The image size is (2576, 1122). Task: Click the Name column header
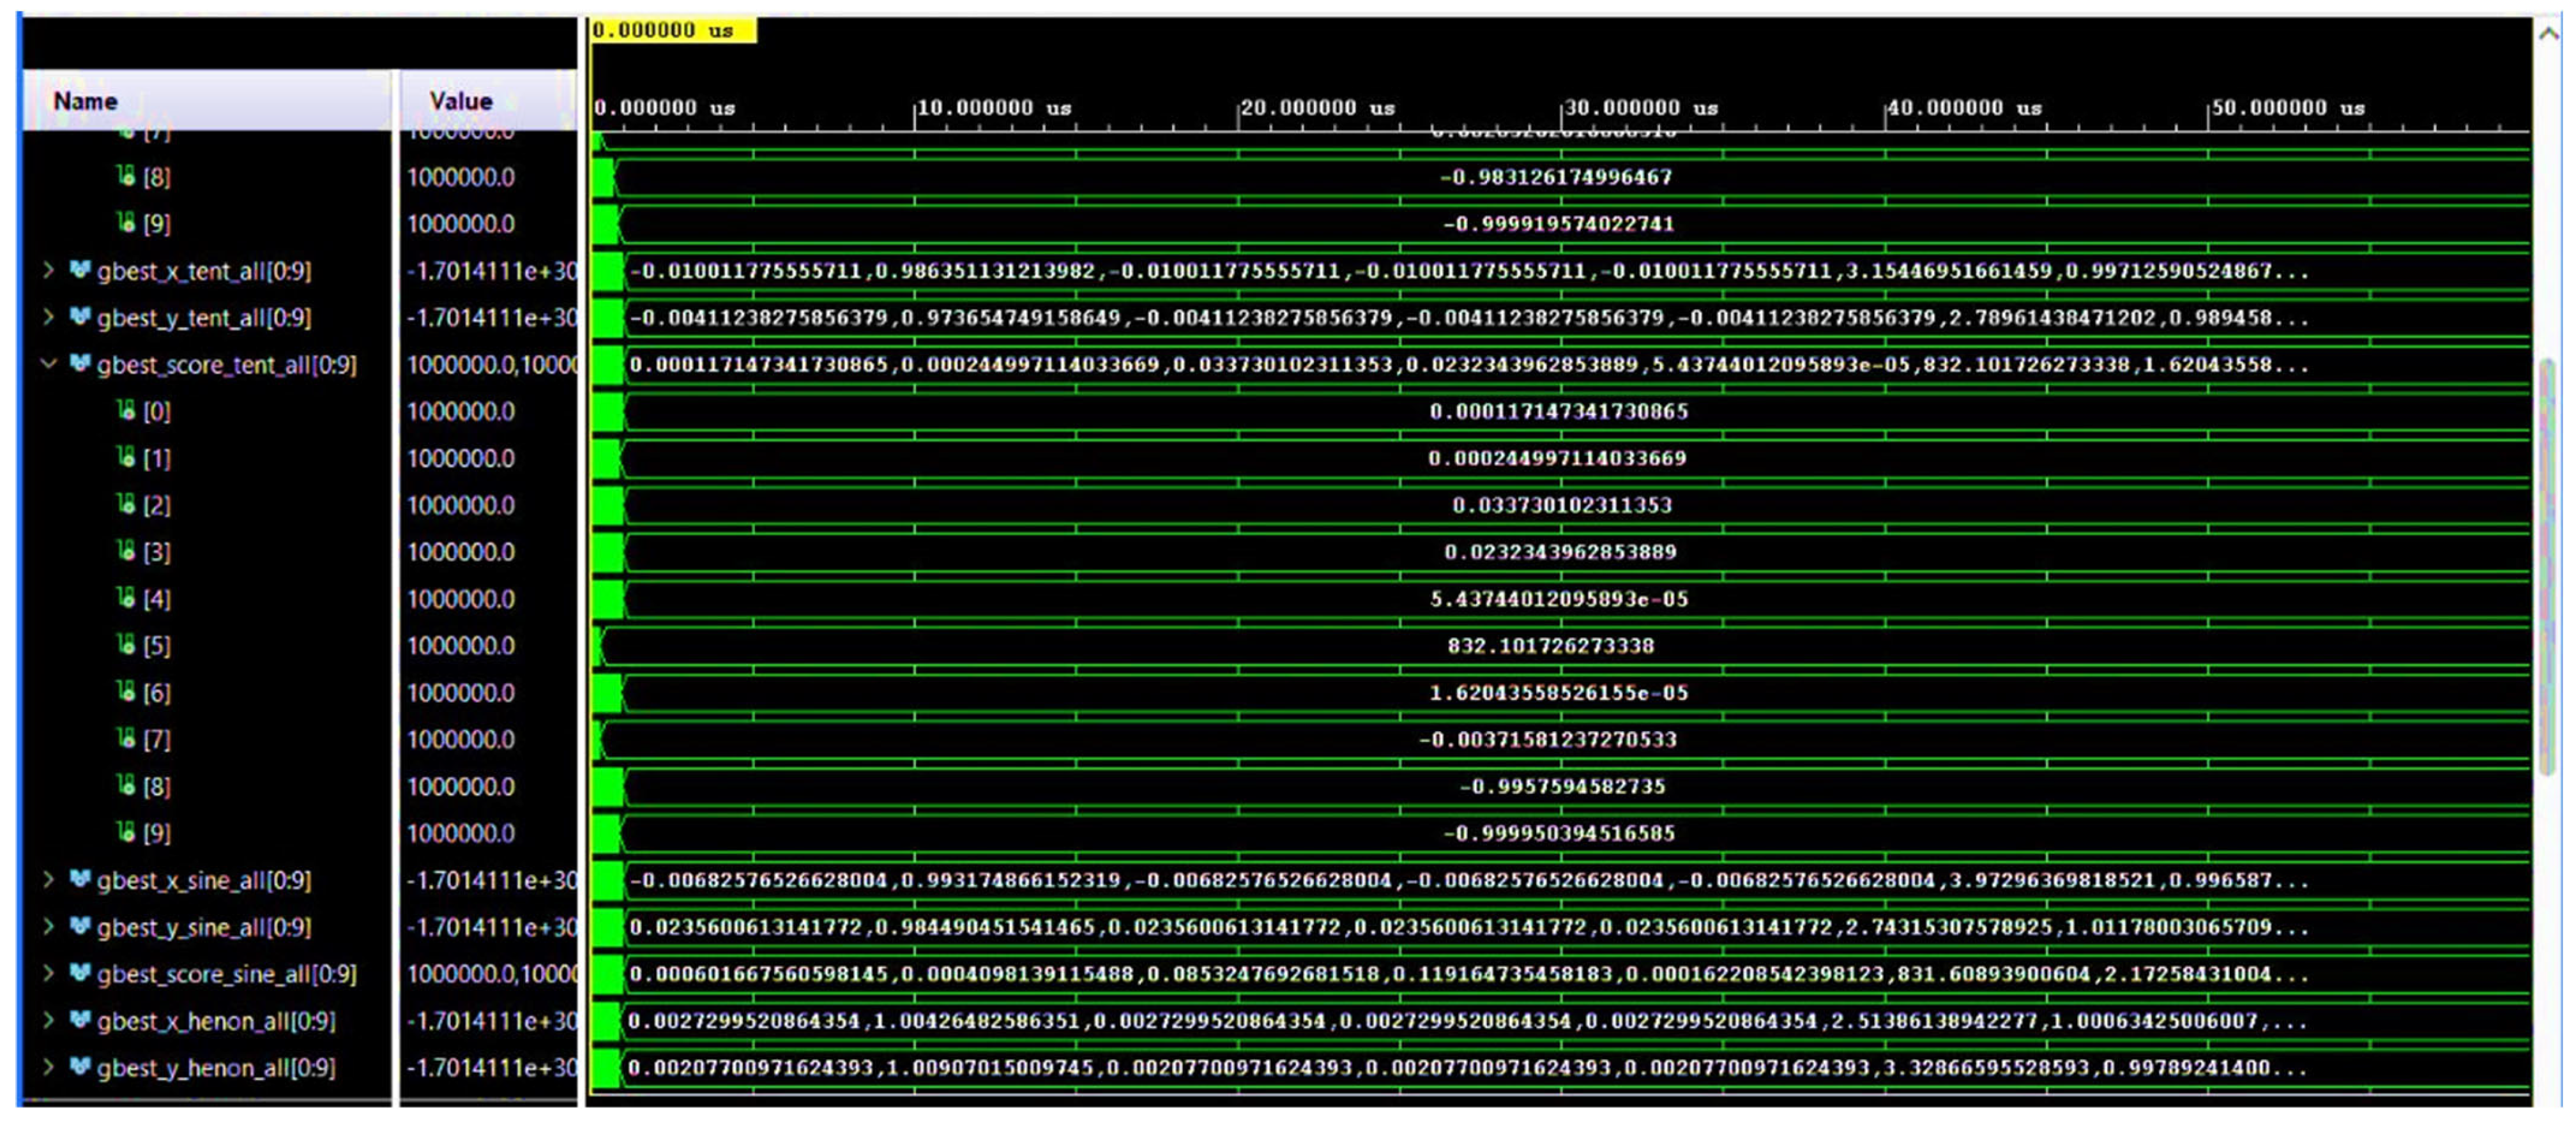pyautogui.click(x=85, y=101)
